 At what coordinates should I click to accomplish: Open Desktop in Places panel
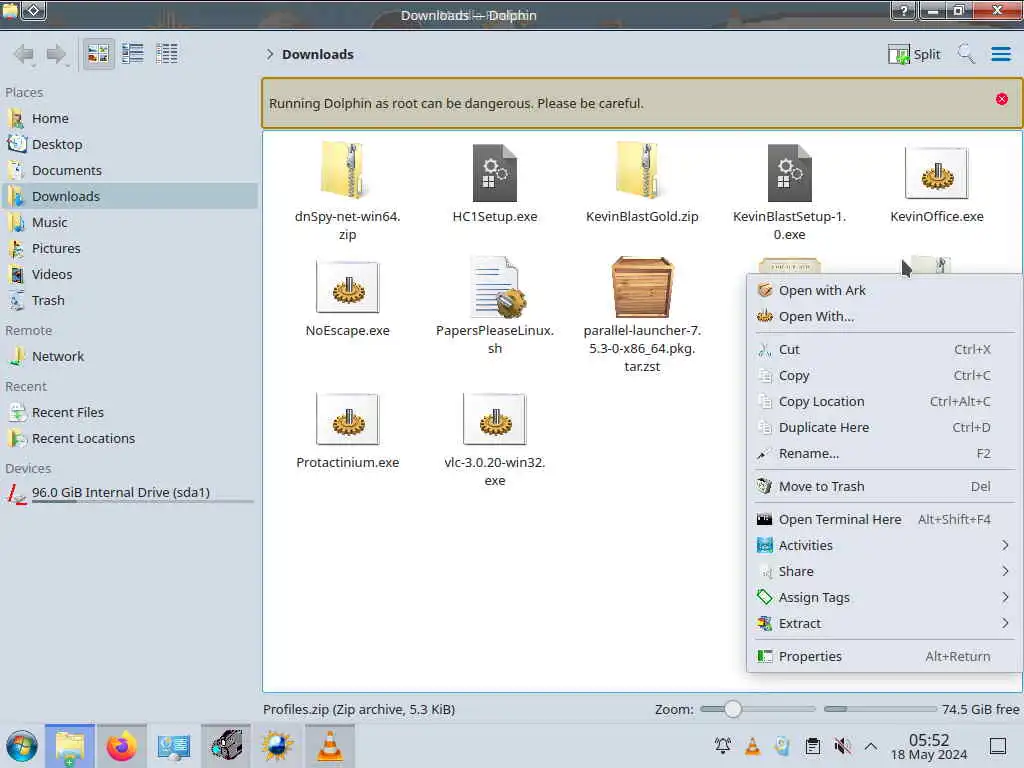click(x=129, y=144)
